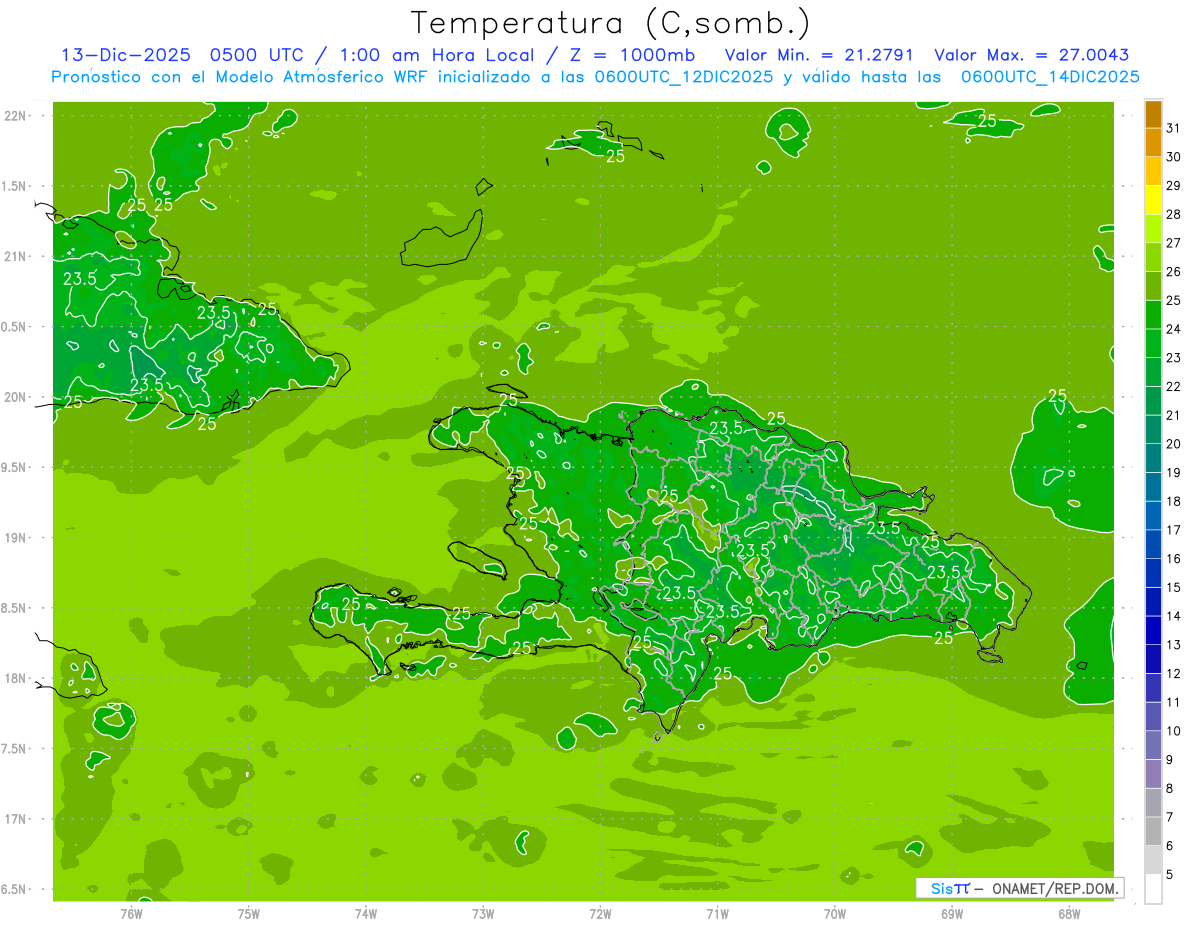Click the 18 value on the color scale

[x=1173, y=502]
